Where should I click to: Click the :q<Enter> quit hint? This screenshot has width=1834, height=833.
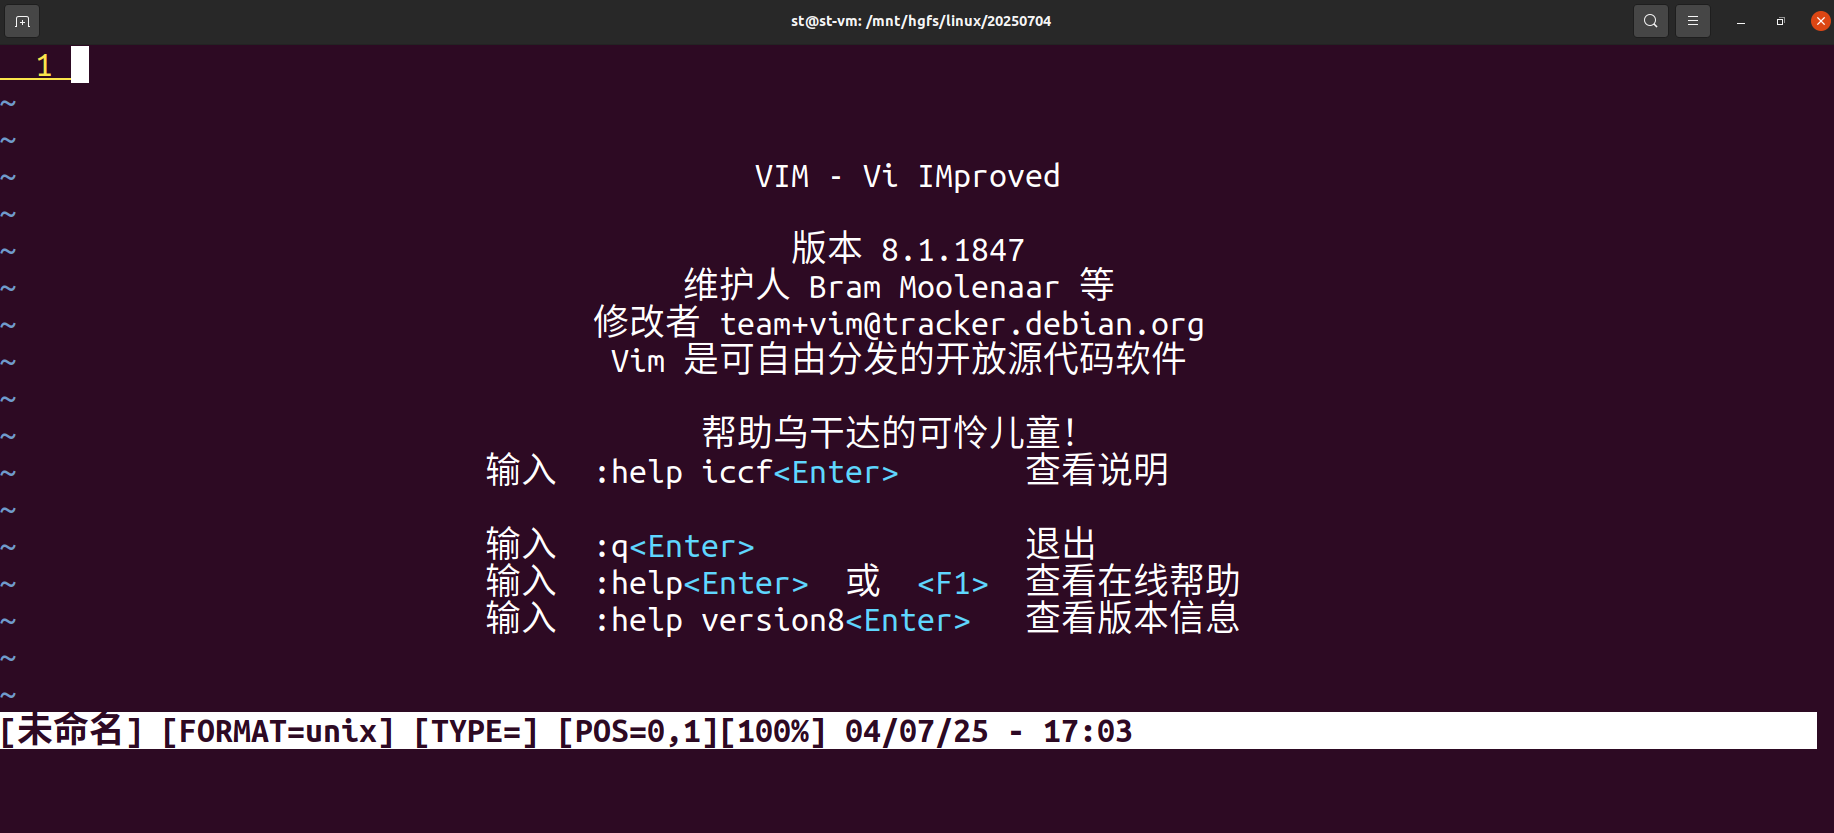pos(674,547)
